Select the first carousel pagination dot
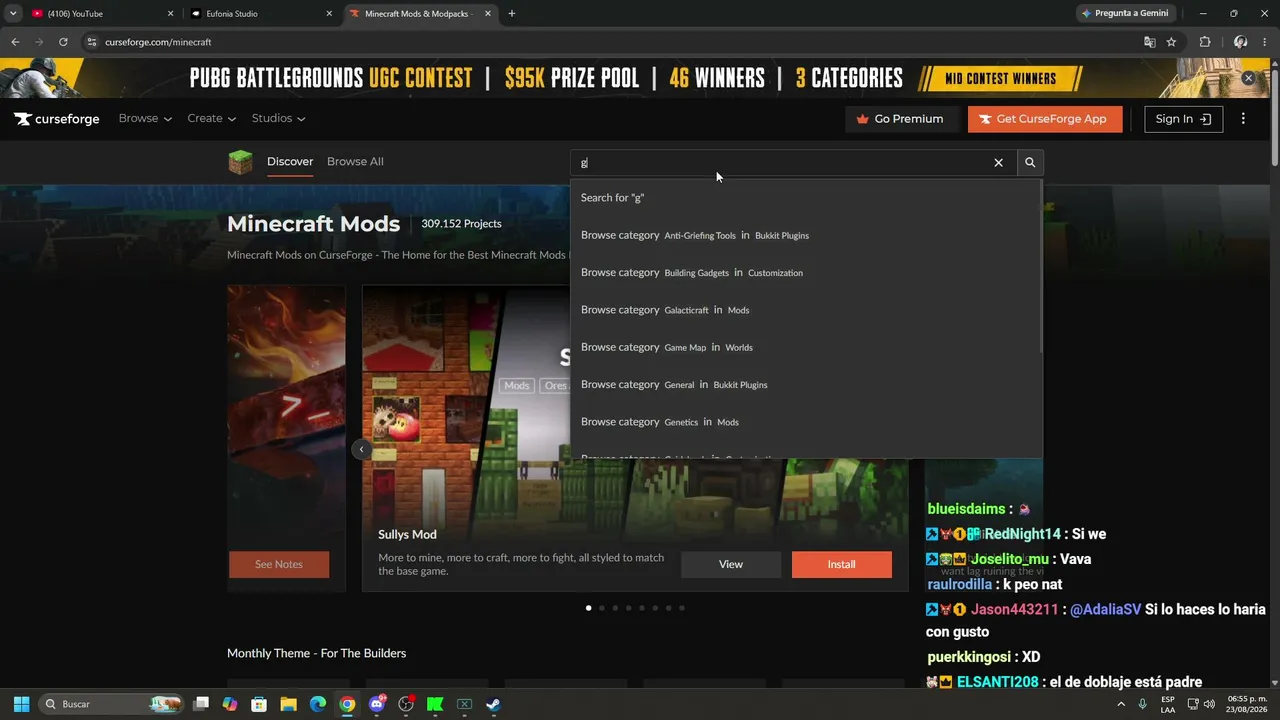1280x720 pixels. [588, 608]
